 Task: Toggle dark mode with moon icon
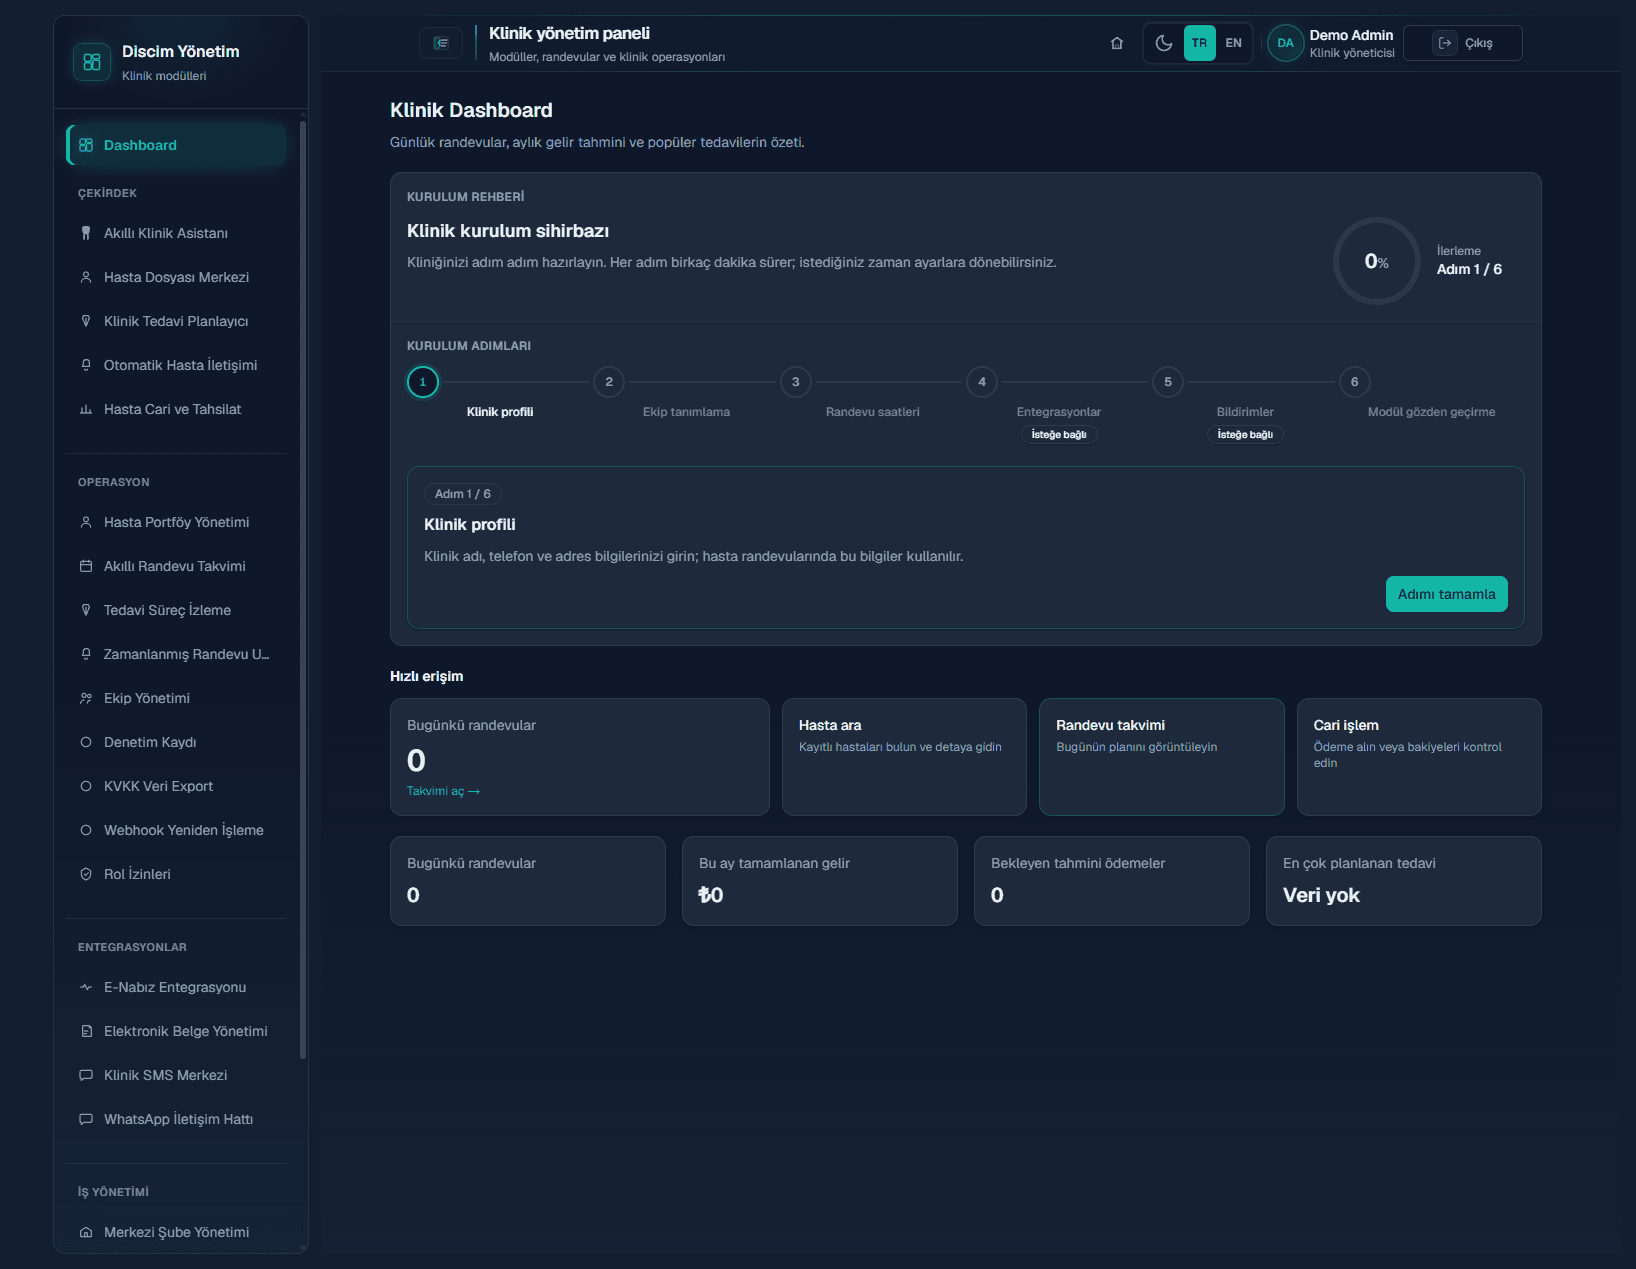[1164, 43]
